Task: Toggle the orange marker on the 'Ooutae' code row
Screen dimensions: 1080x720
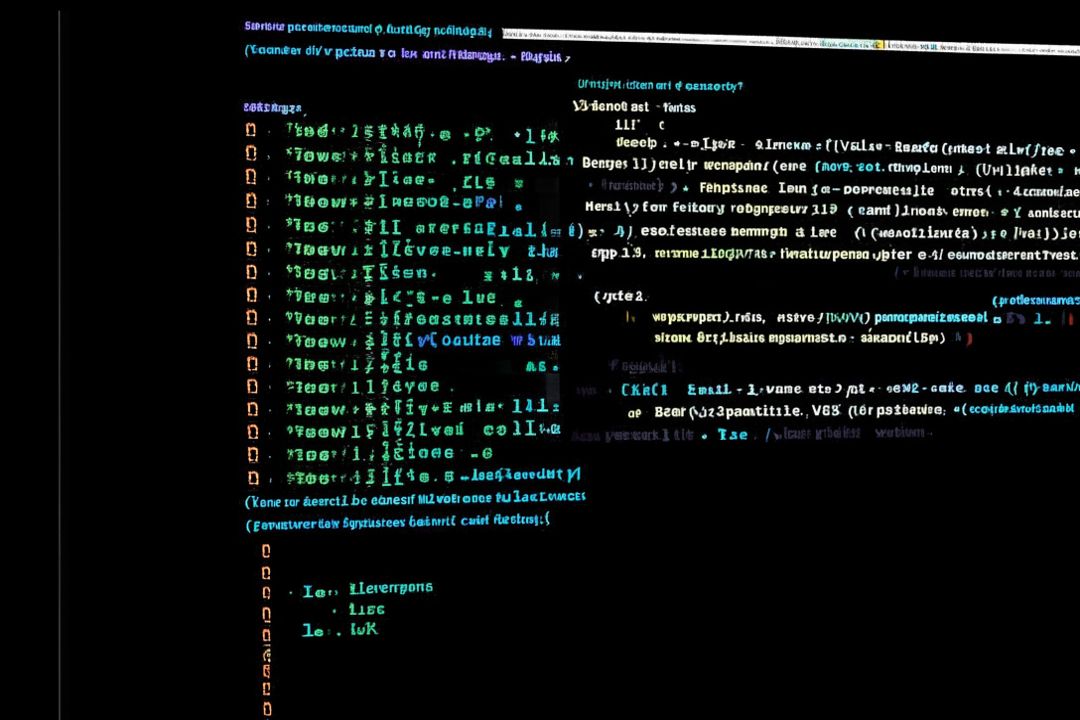Action: 252,339
